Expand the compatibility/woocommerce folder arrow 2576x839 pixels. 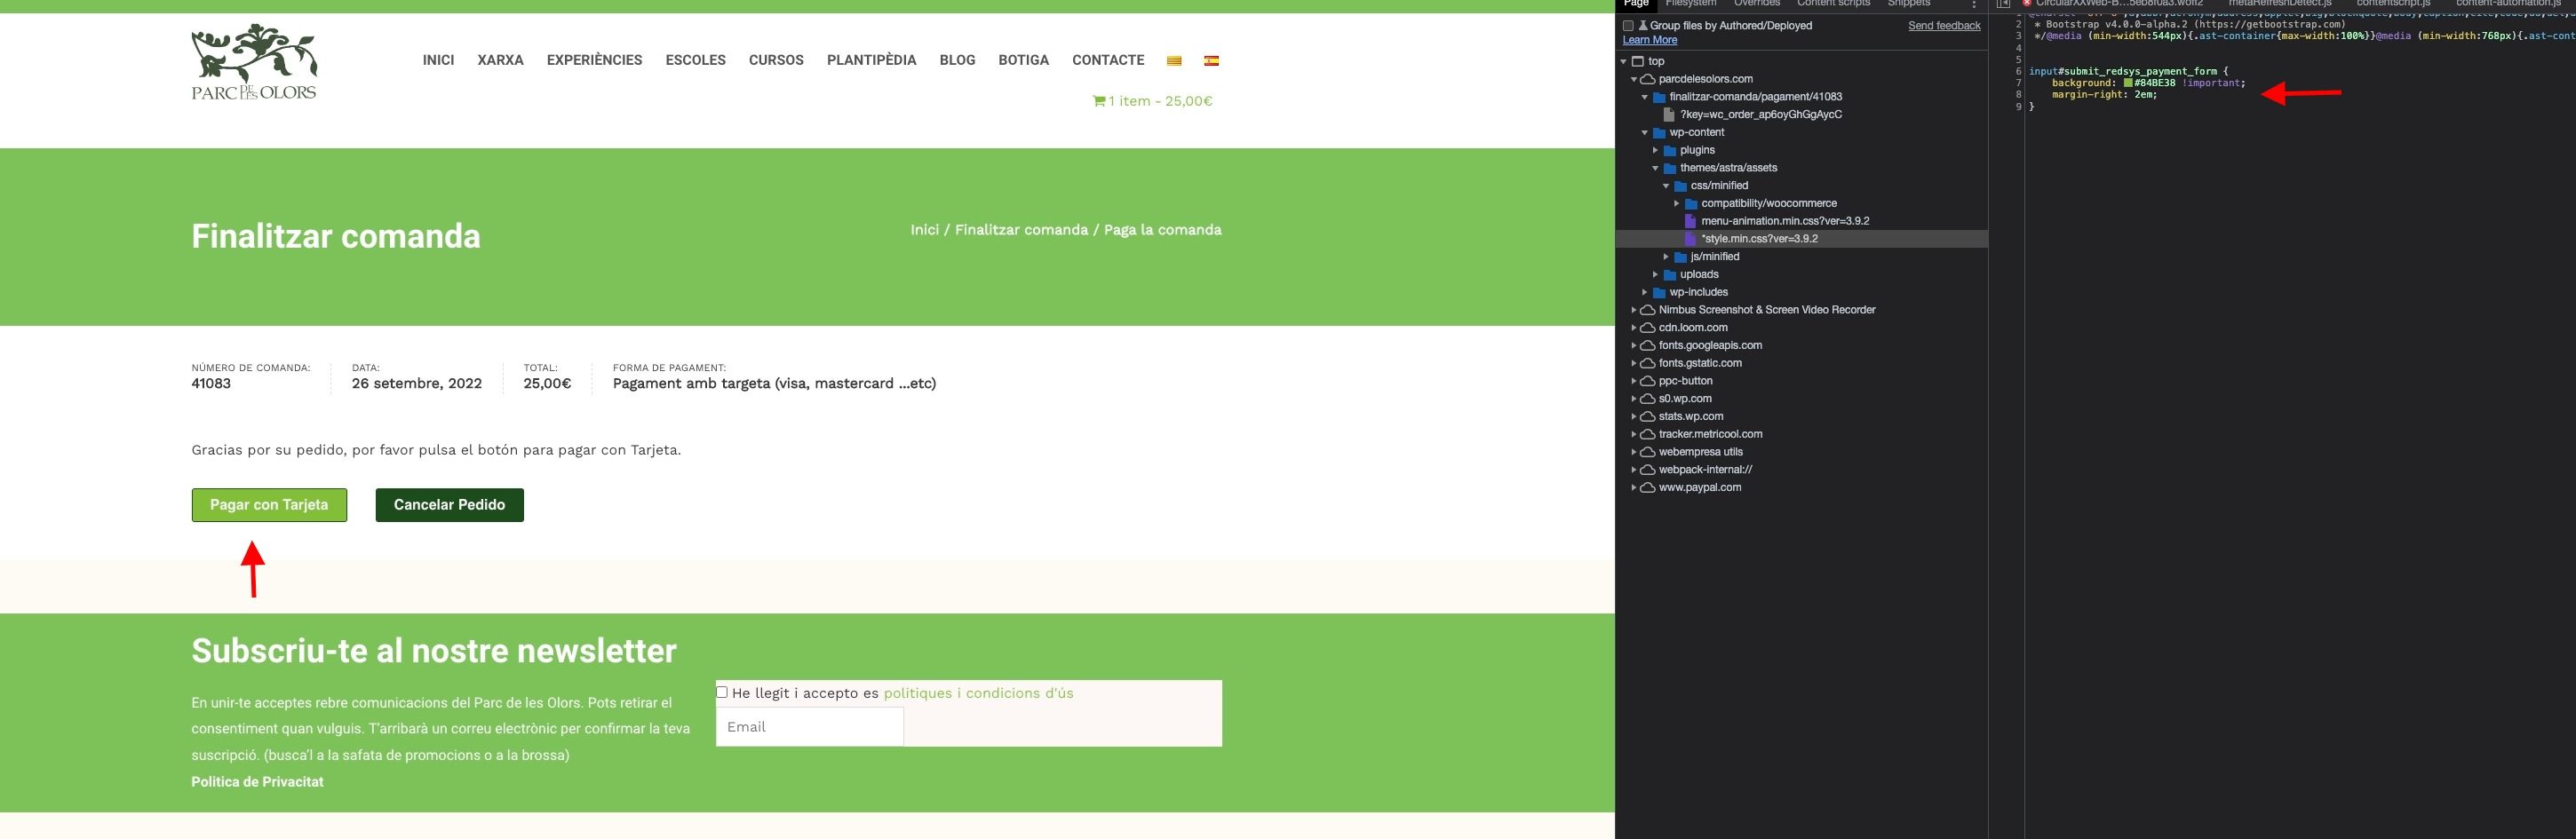[x=1677, y=204]
